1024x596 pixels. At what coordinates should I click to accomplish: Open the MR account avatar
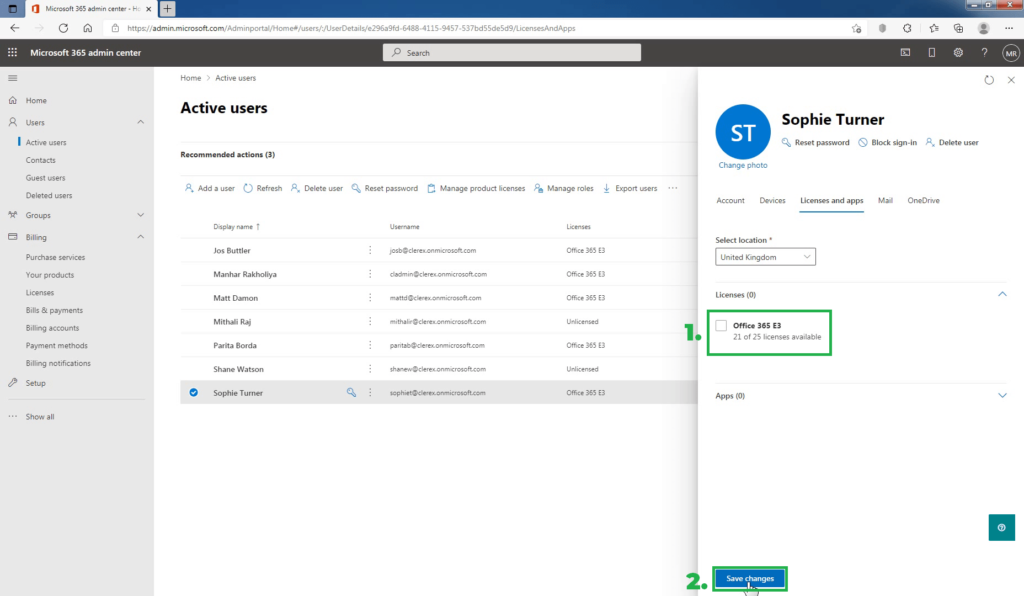(1011, 53)
